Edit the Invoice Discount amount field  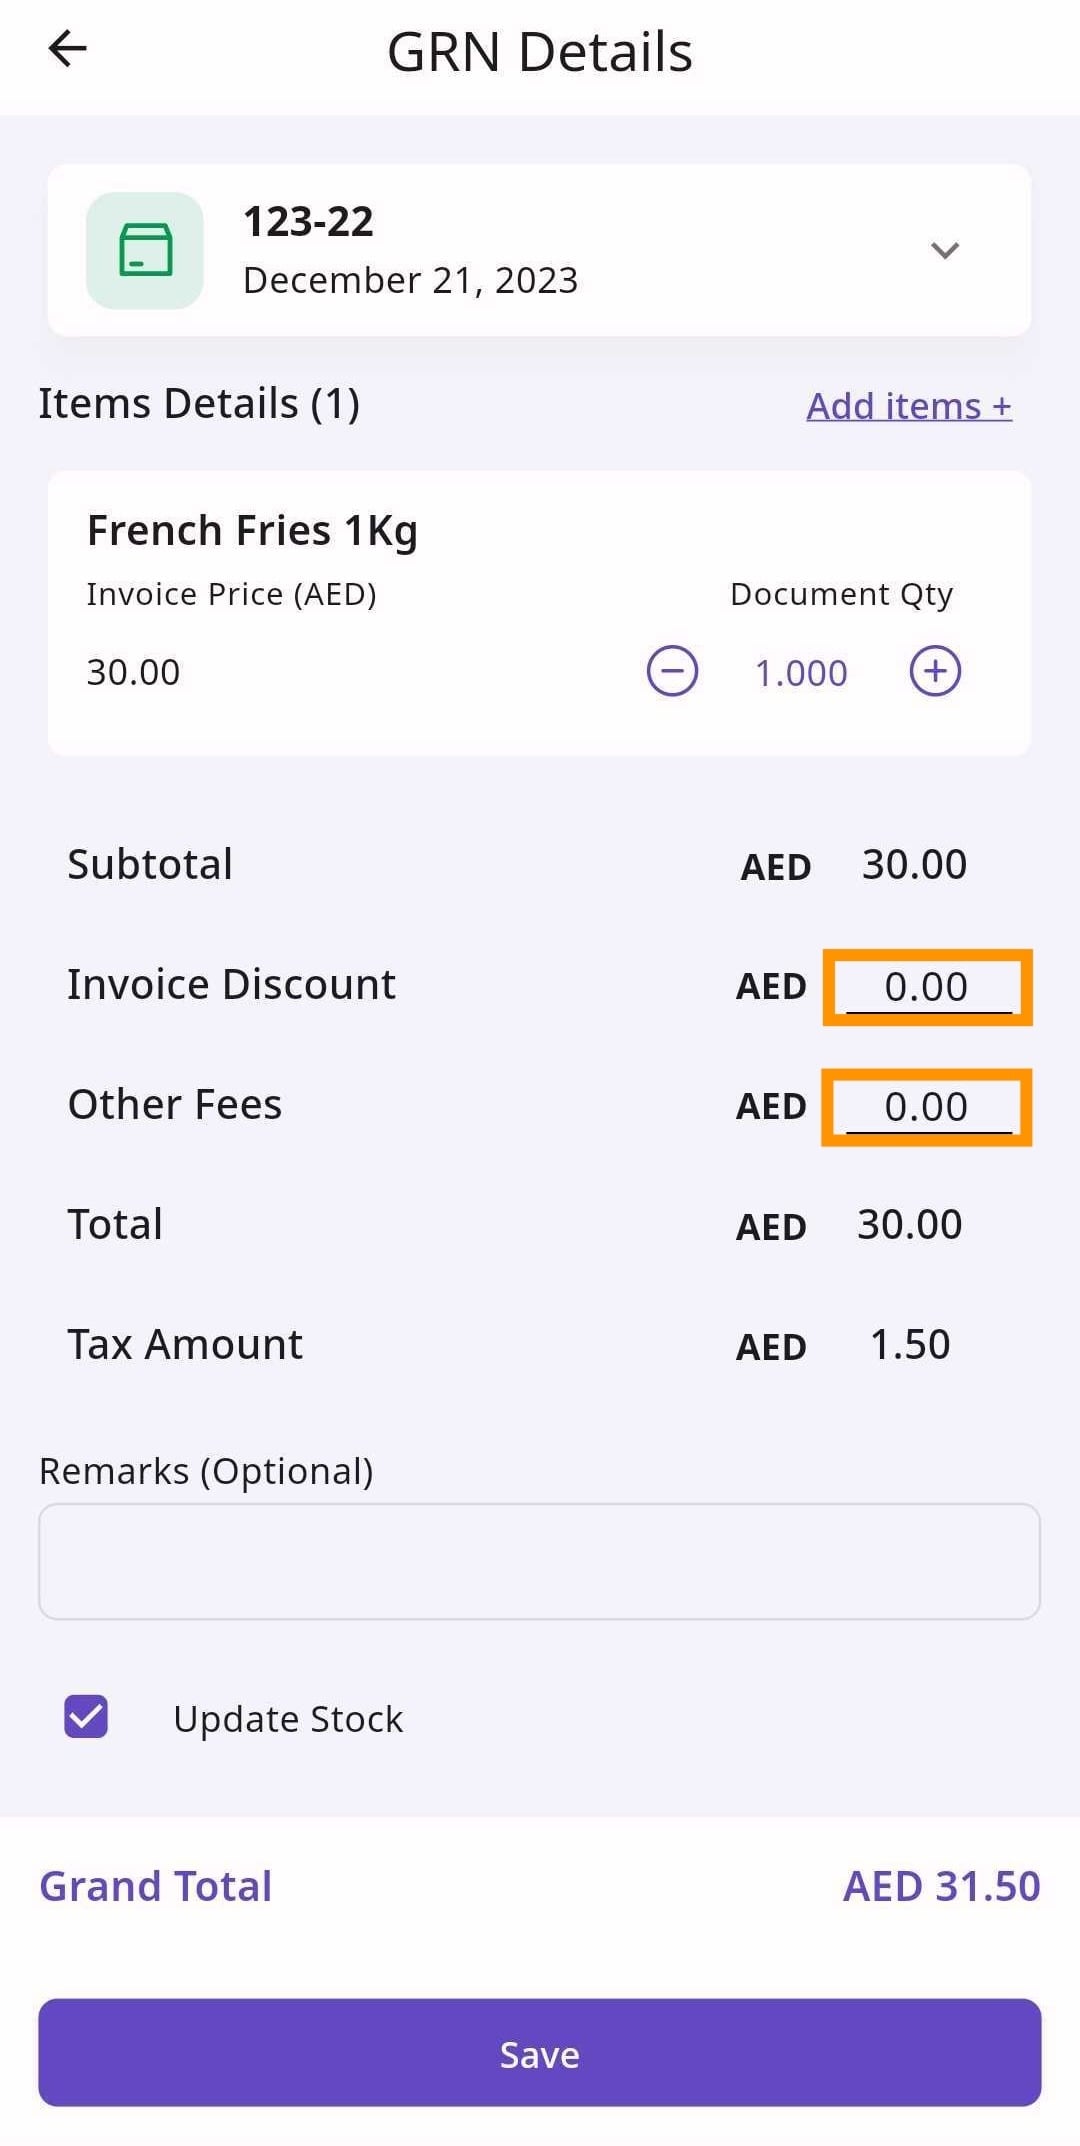(927, 987)
